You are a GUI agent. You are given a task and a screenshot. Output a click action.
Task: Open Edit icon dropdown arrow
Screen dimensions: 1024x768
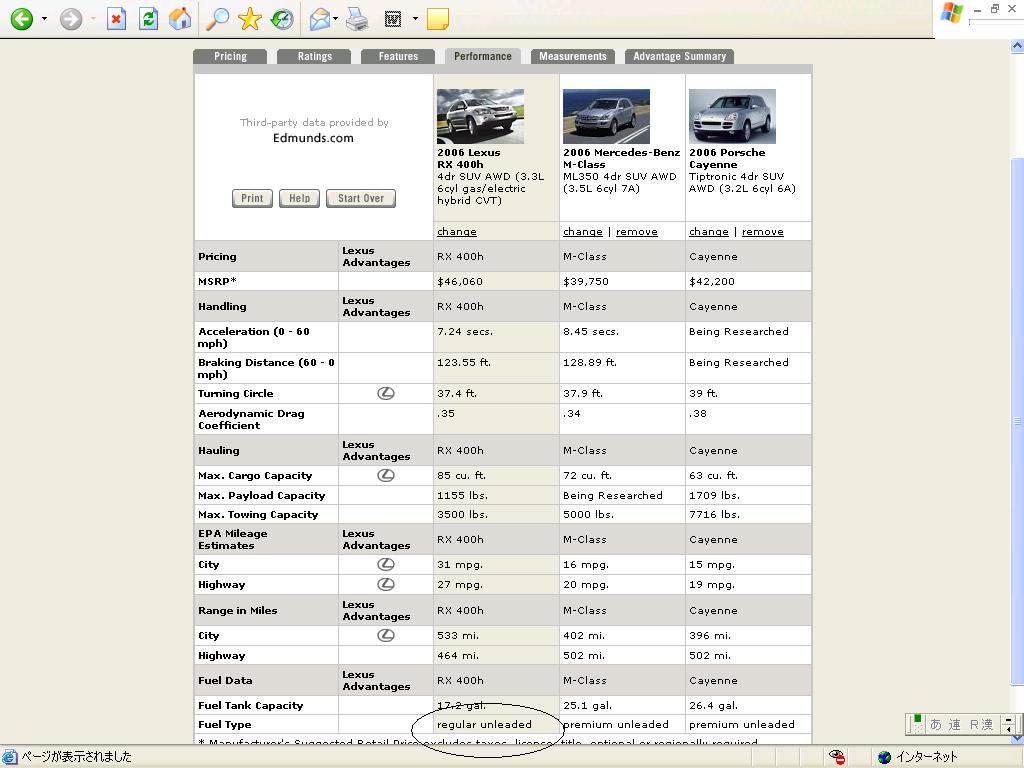click(x=415, y=19)
